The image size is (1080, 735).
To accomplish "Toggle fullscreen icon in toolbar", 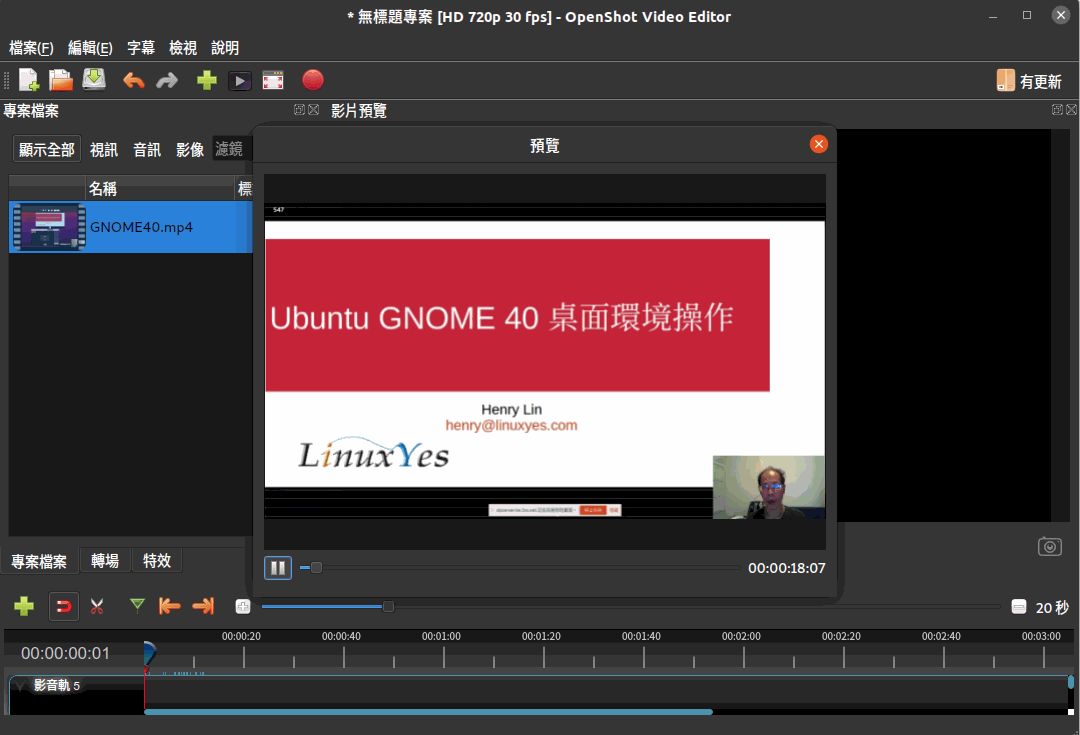I will point(273,81).
